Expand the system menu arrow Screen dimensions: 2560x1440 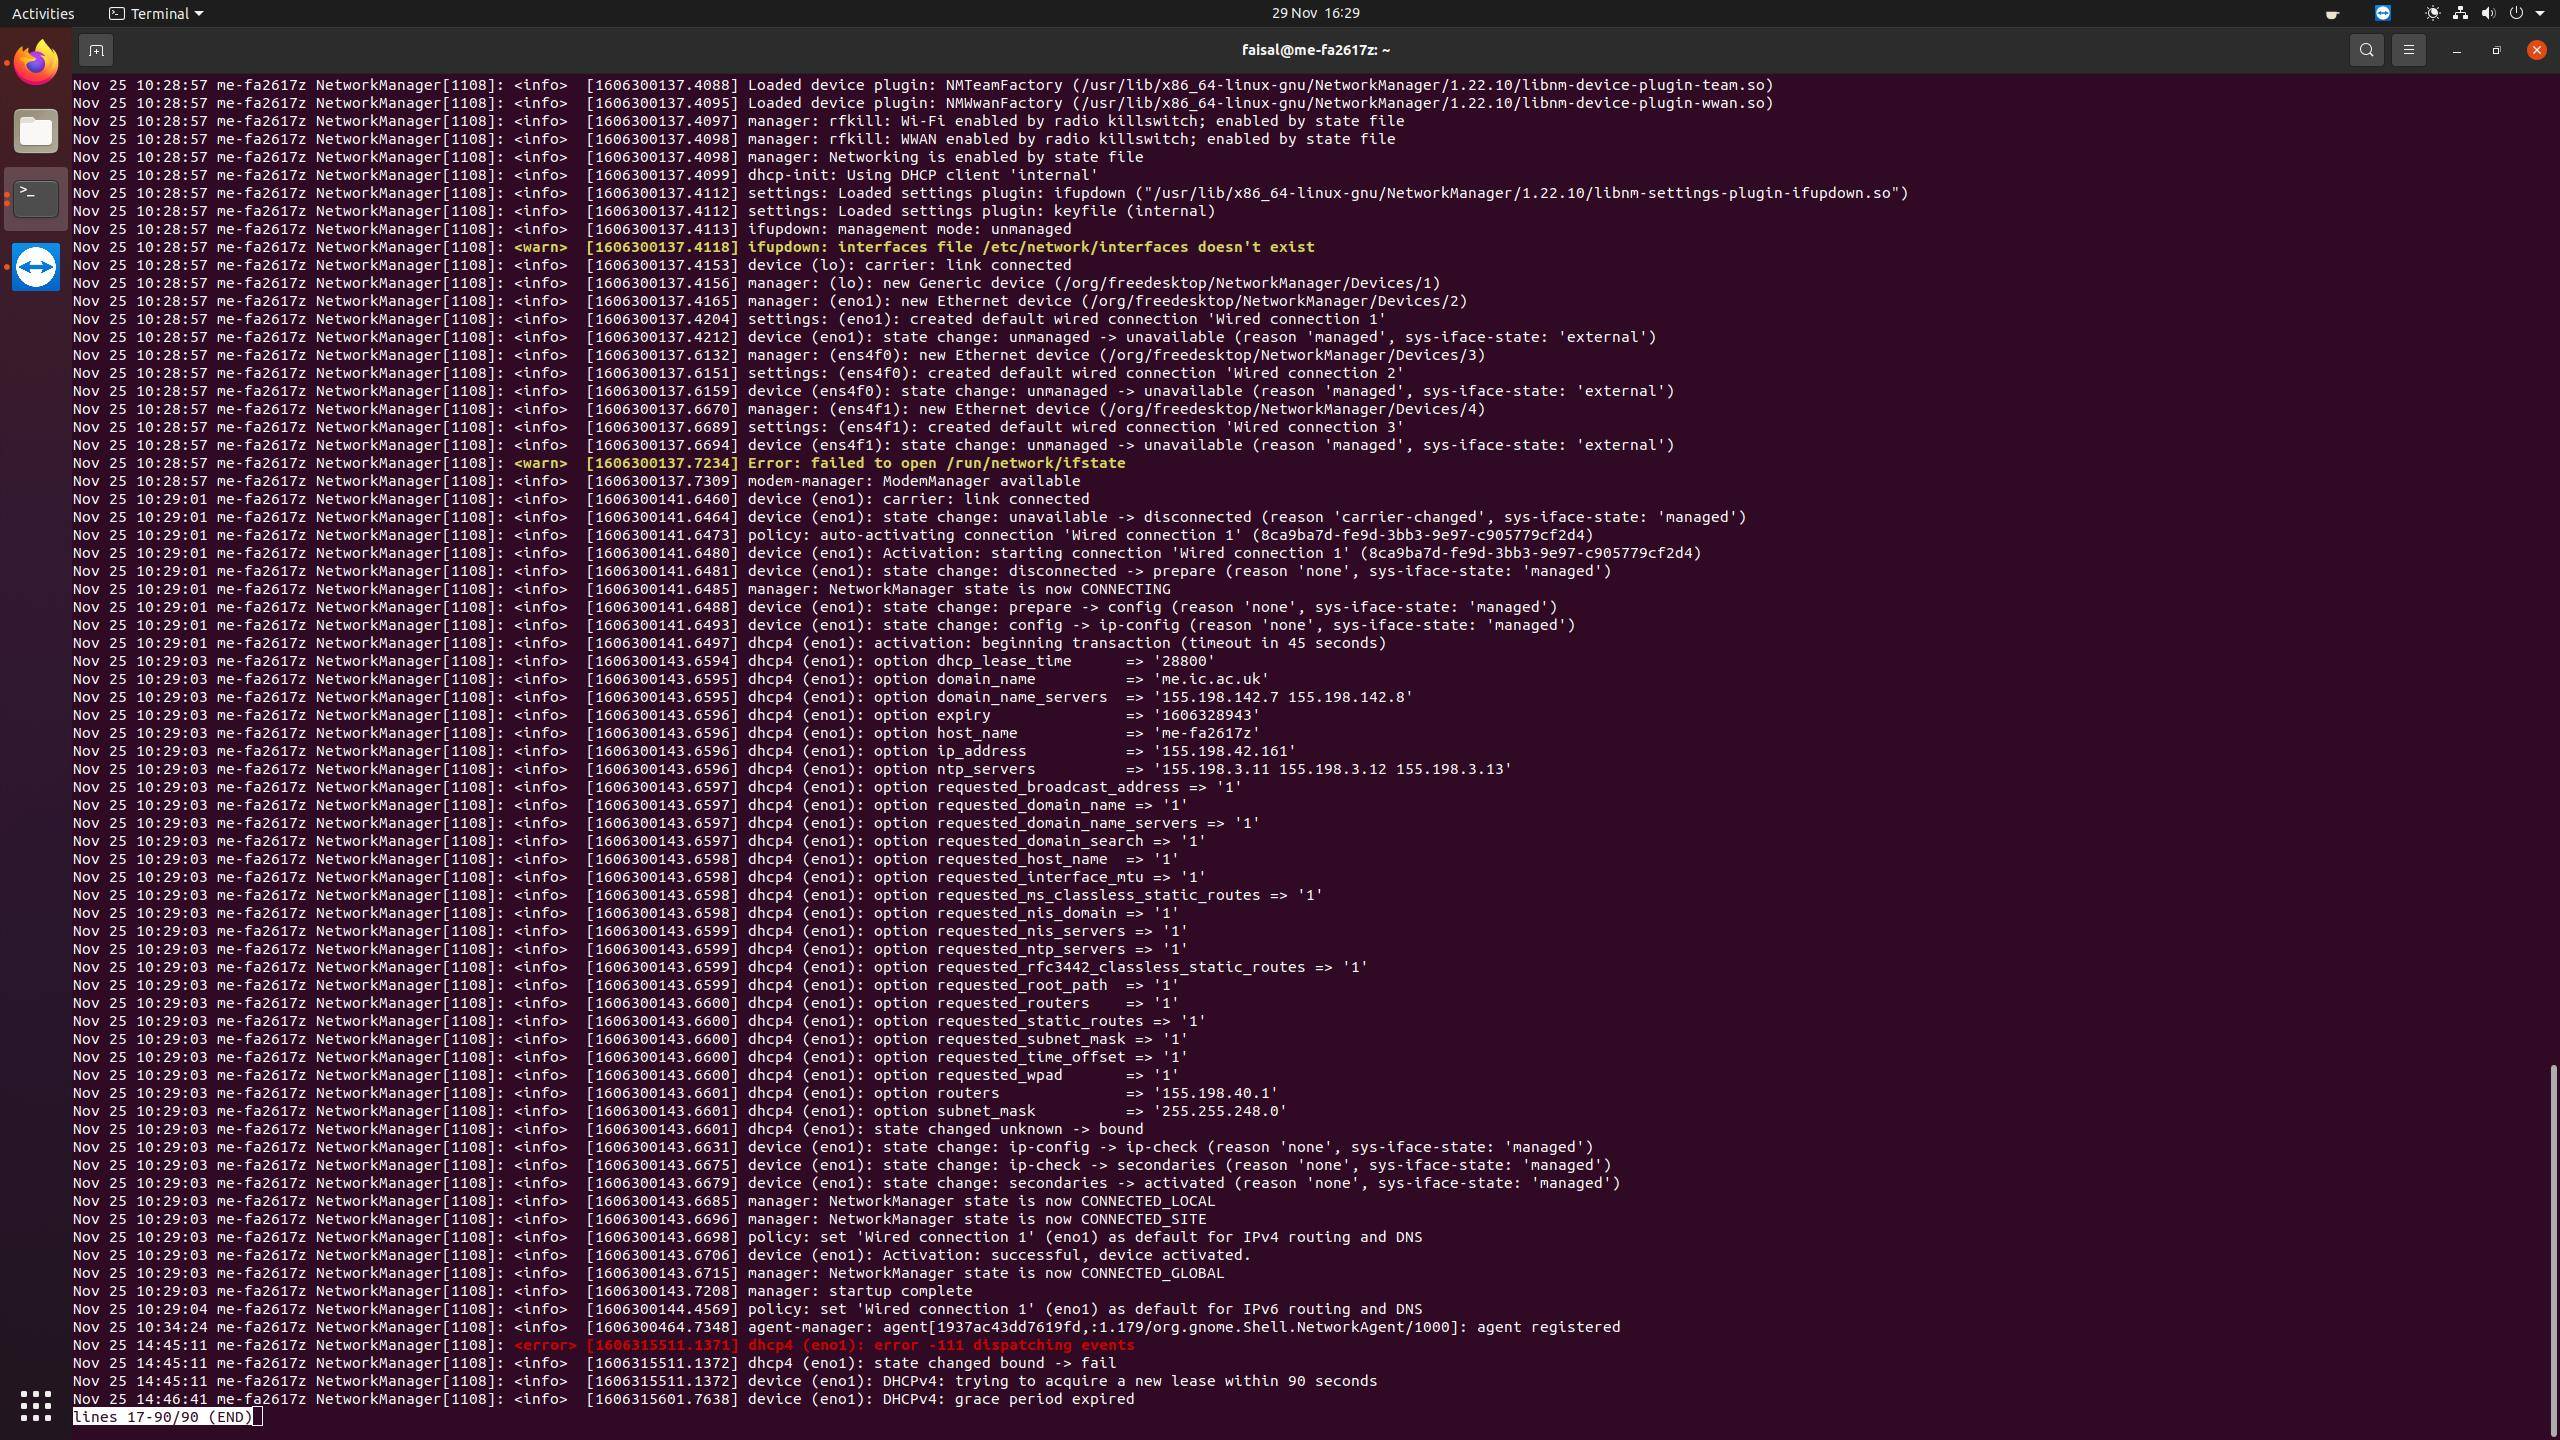[2540, 14]
